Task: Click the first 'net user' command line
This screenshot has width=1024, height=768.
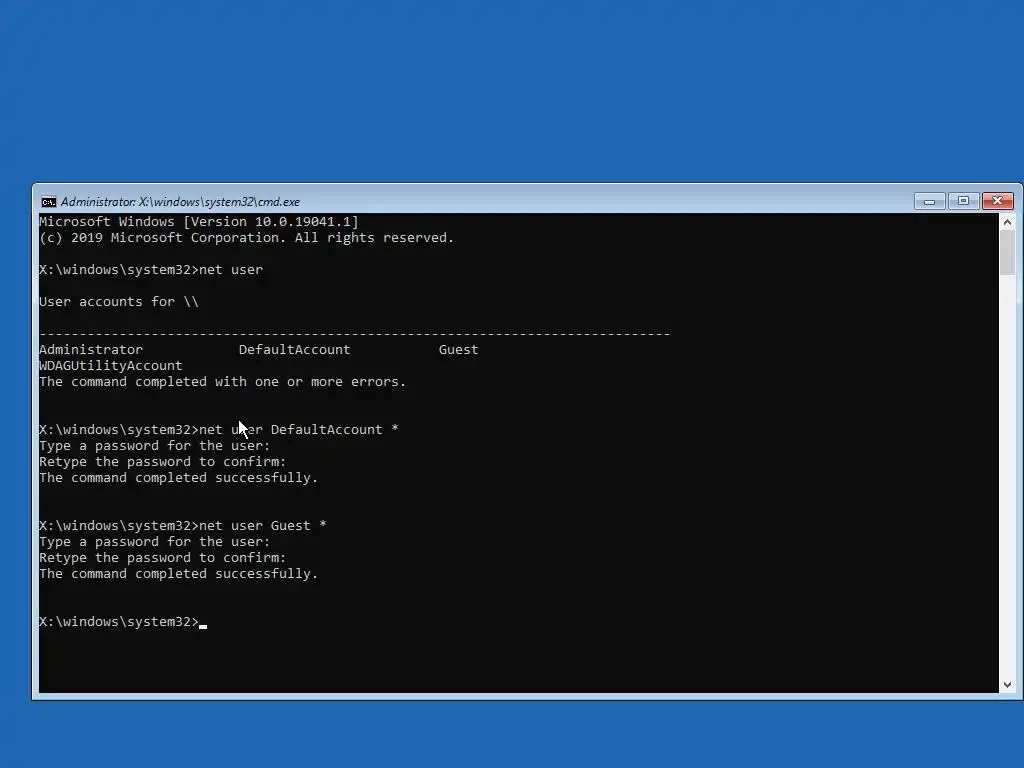Action: pos(151,270)
